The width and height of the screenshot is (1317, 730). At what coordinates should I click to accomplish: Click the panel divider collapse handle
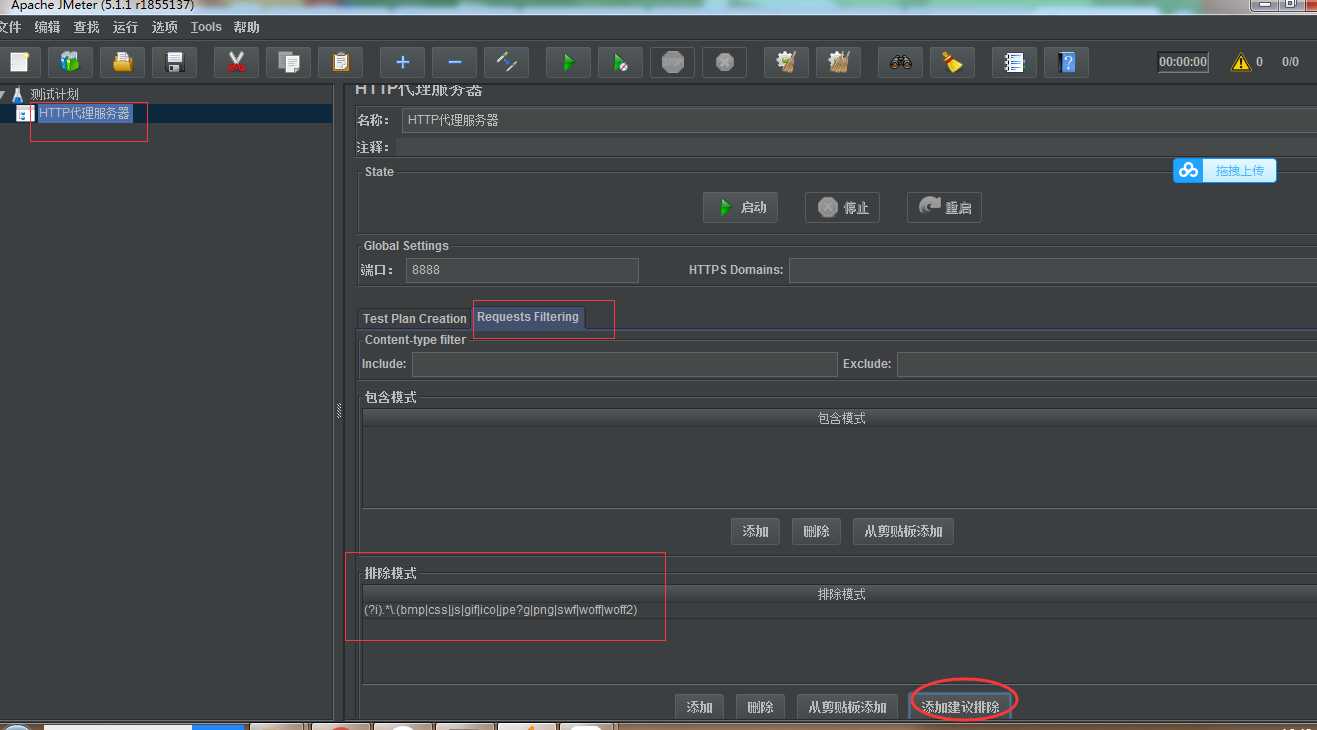[x=339, y=410]
